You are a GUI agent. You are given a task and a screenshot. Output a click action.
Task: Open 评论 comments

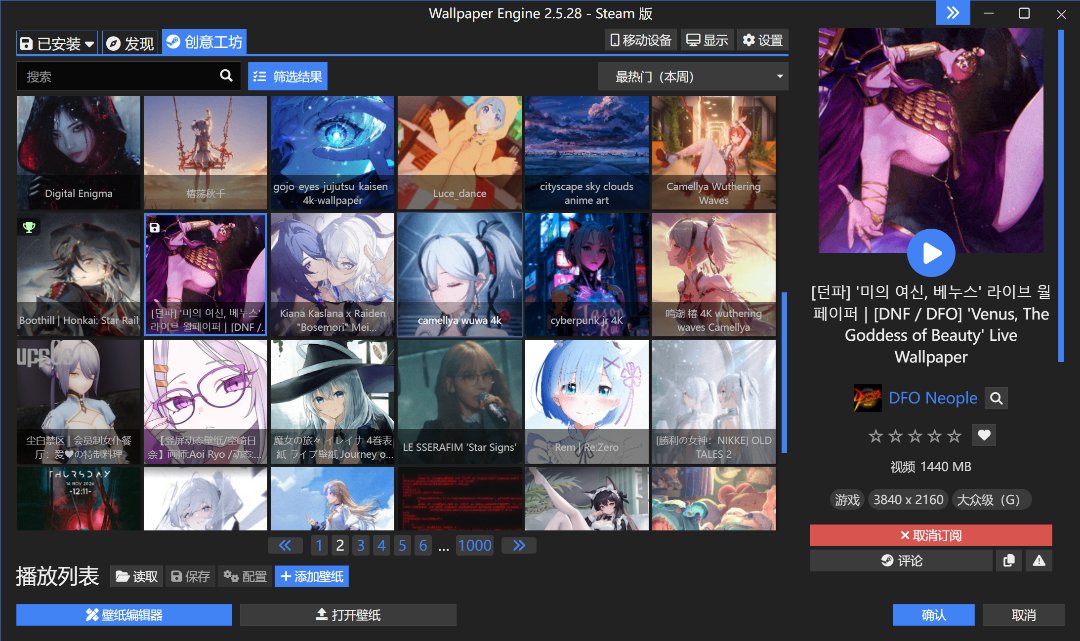point(901,560)
